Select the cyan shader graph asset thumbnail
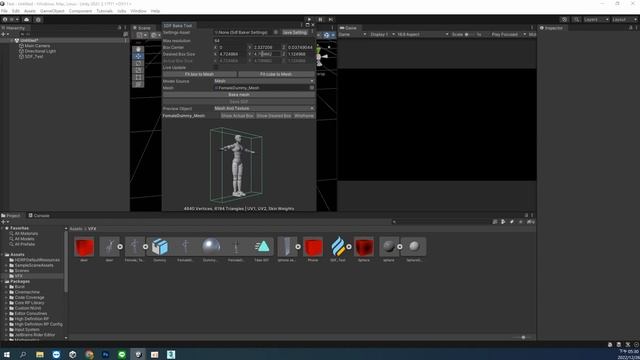This screenshot has width=640, height=360. [x=262, y=247]
